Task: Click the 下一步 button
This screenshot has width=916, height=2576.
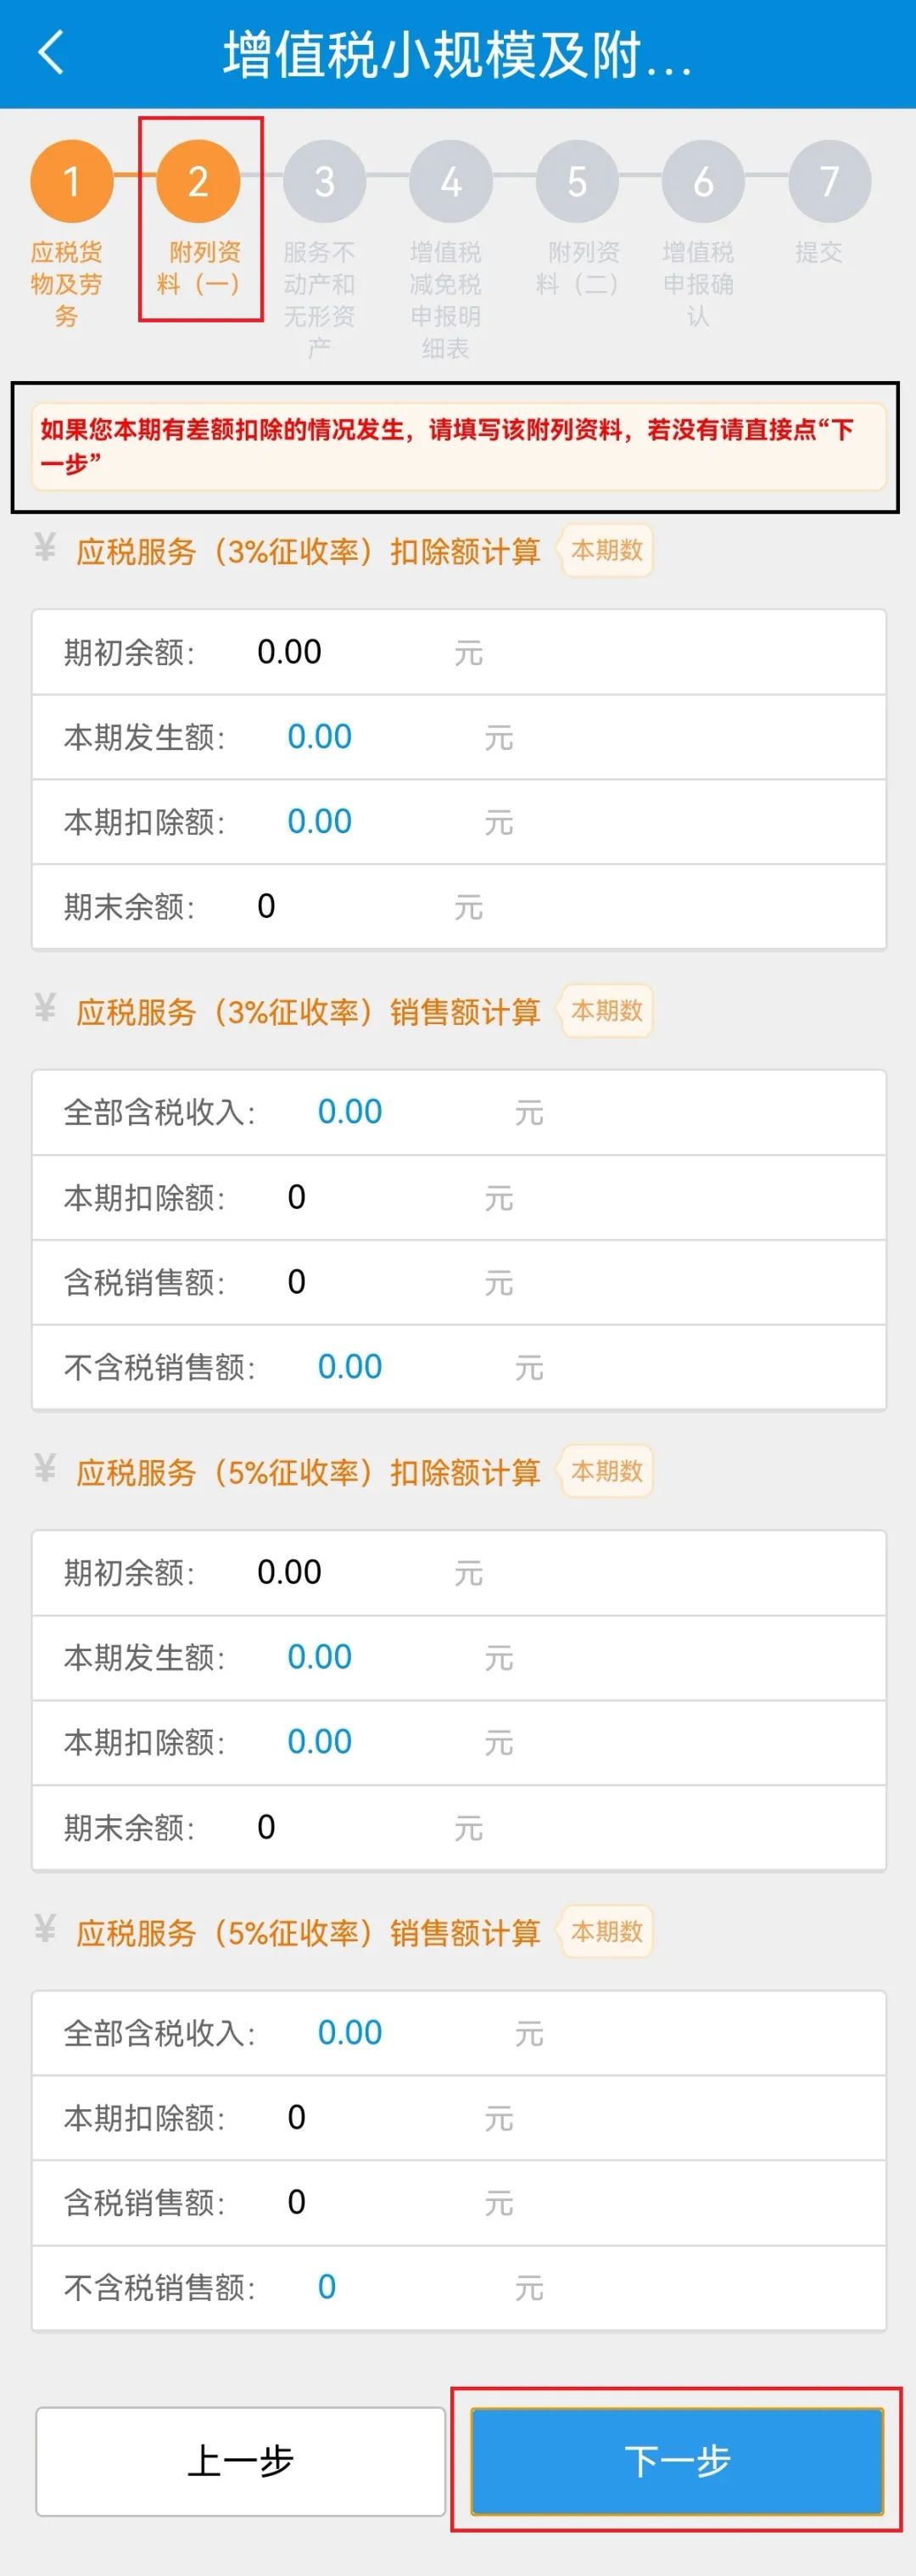Action: [x=677, y=2461]
